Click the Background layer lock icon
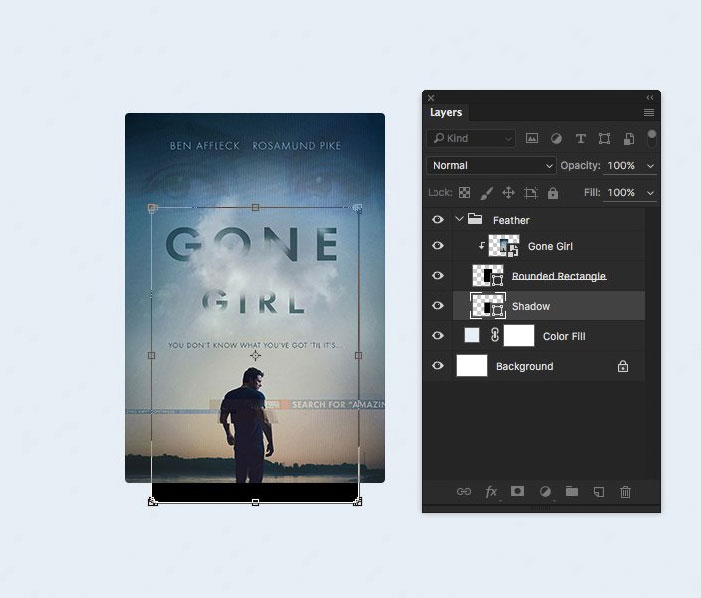Image resolution: width=701 pixels, height=598 pixels. pos(623,366)
